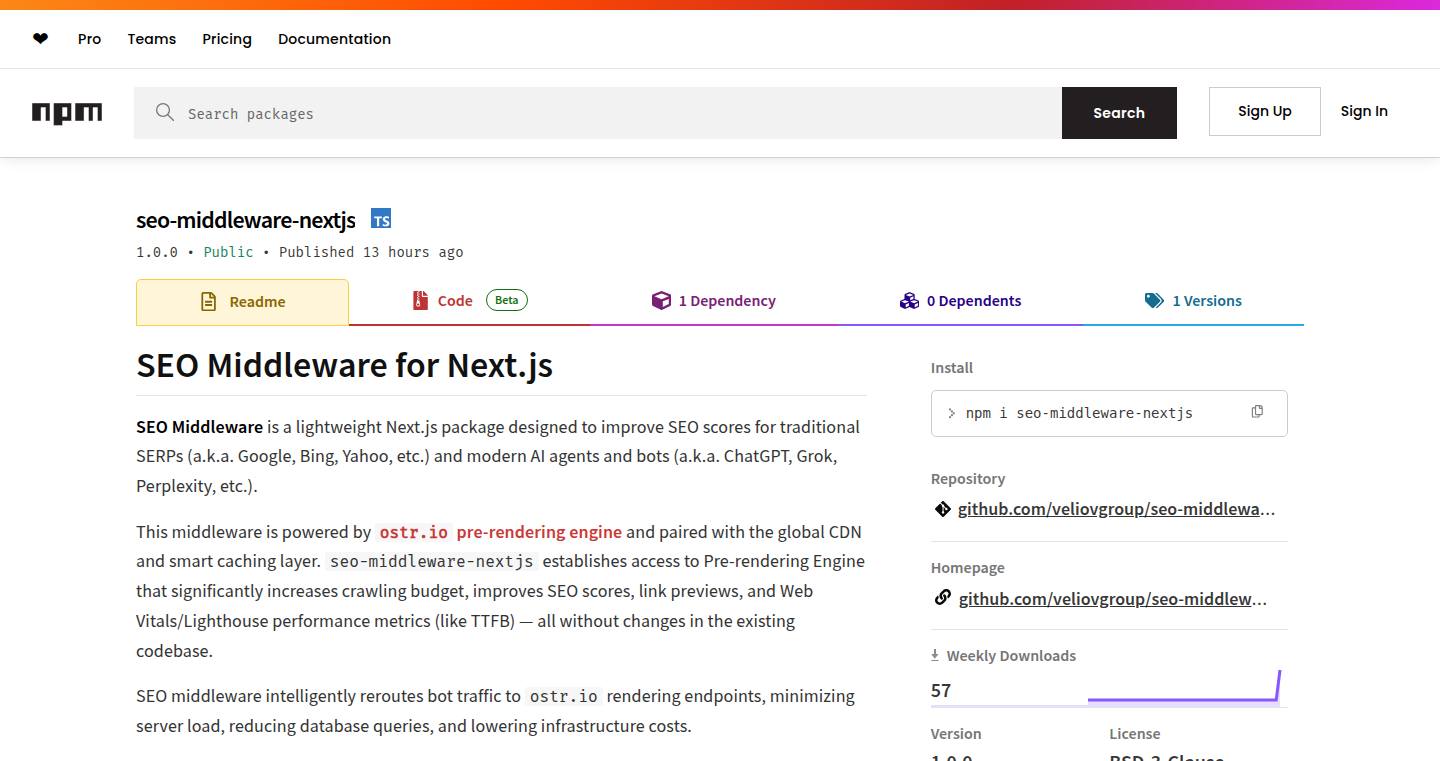Switch to the Readme tab
This screenshot has width=1440, height=761.
242,302
